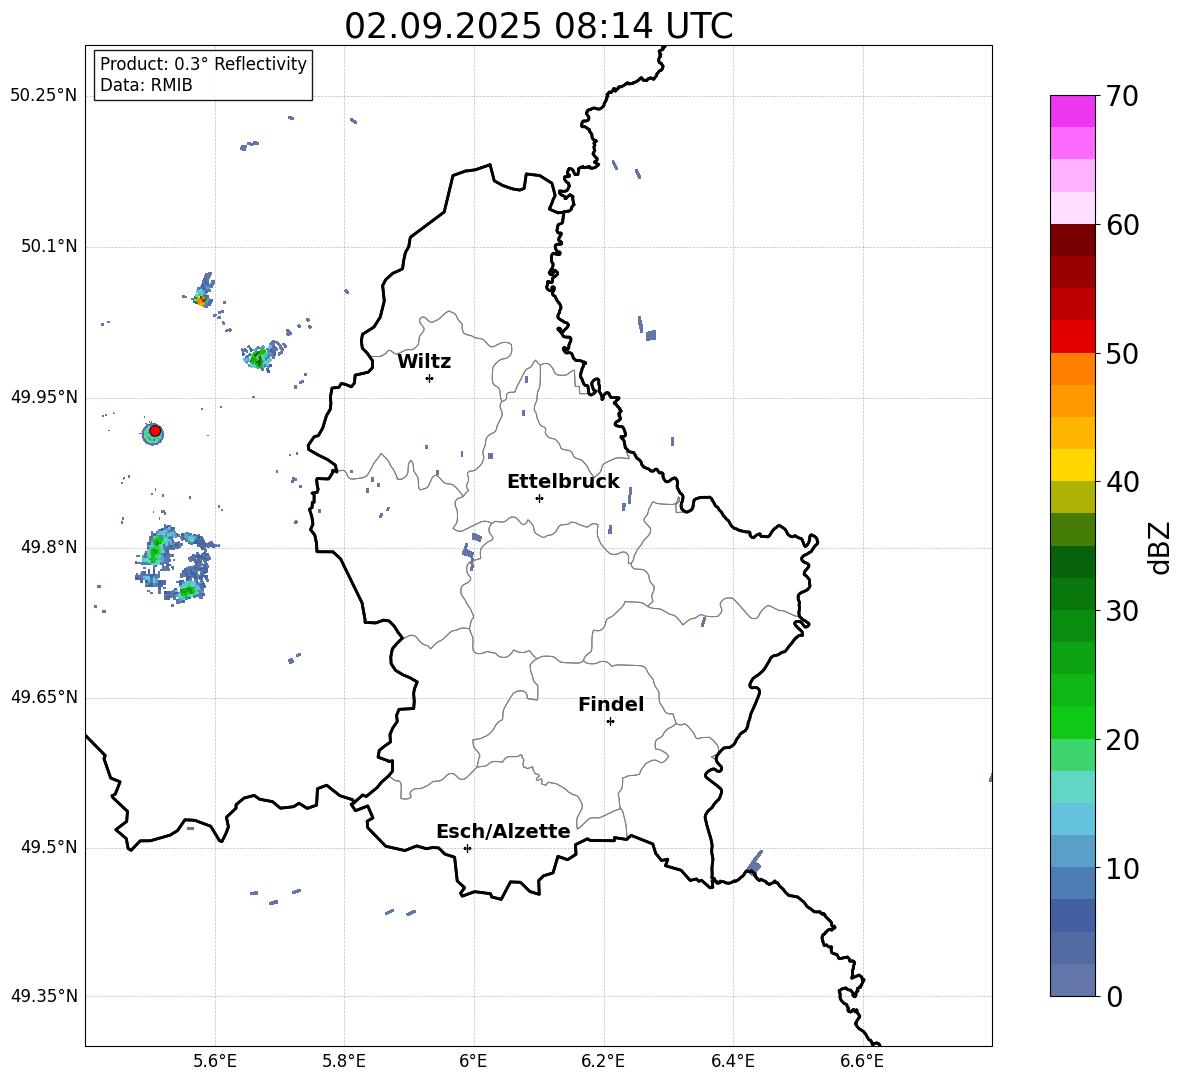This screenshot has width=1184, height=1081.
Task: Click the Ettelbruck city label
Action: [563, 482]
